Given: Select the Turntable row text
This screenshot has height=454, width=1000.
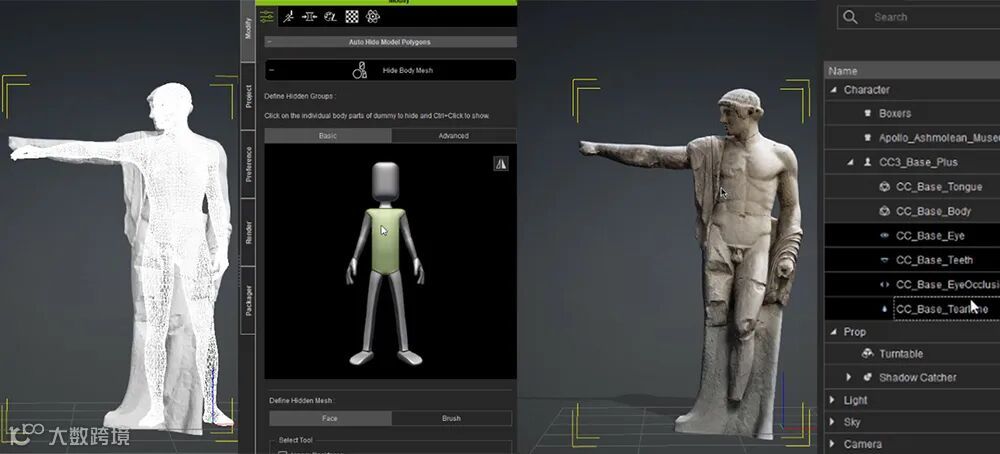Looking at the screenshot, I should point(901,354).
